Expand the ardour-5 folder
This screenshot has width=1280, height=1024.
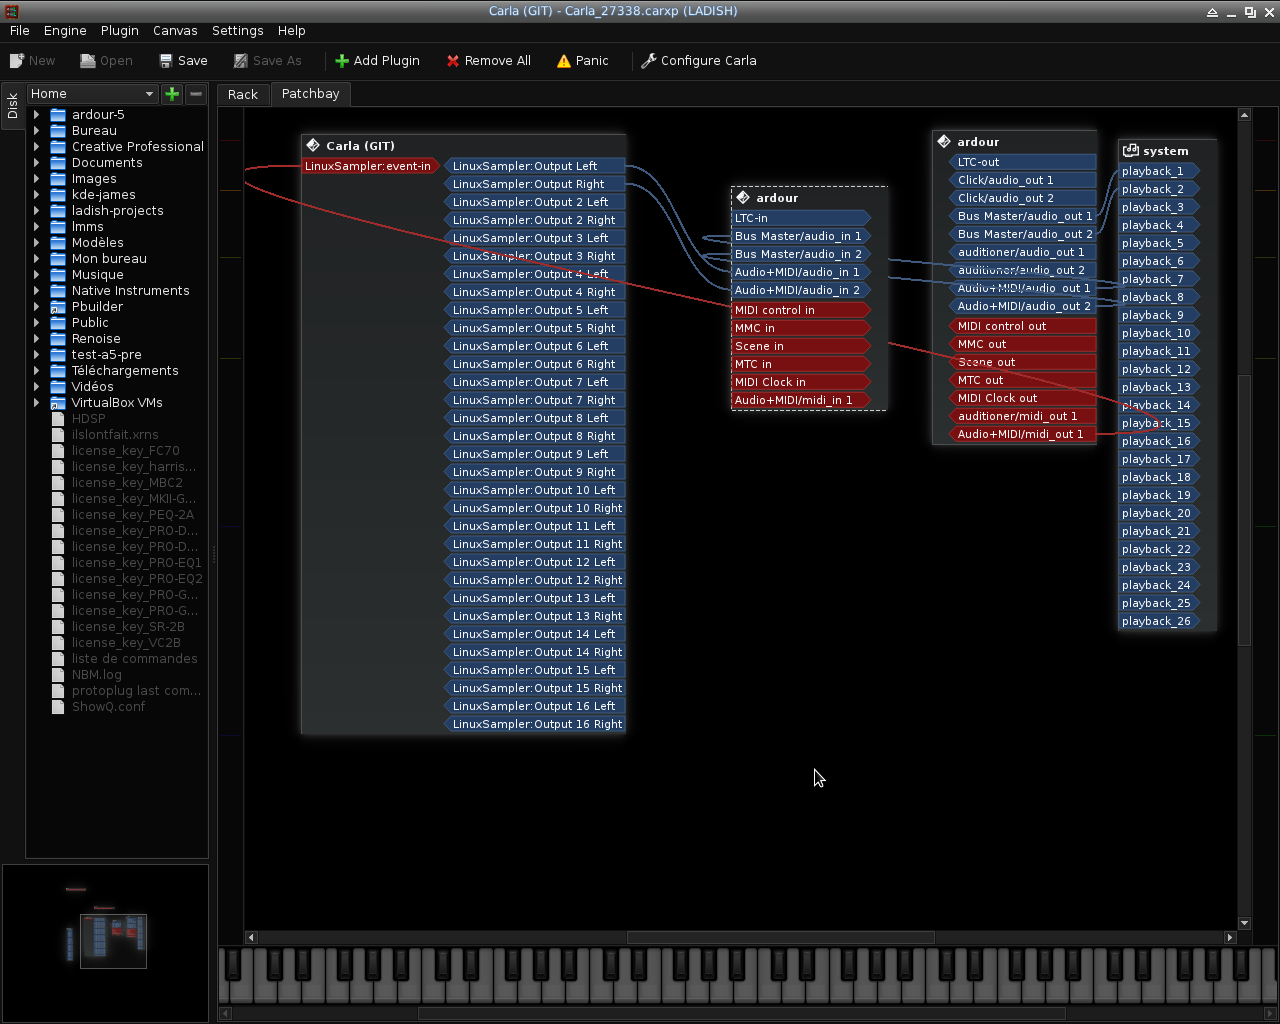tap(37, 115)
